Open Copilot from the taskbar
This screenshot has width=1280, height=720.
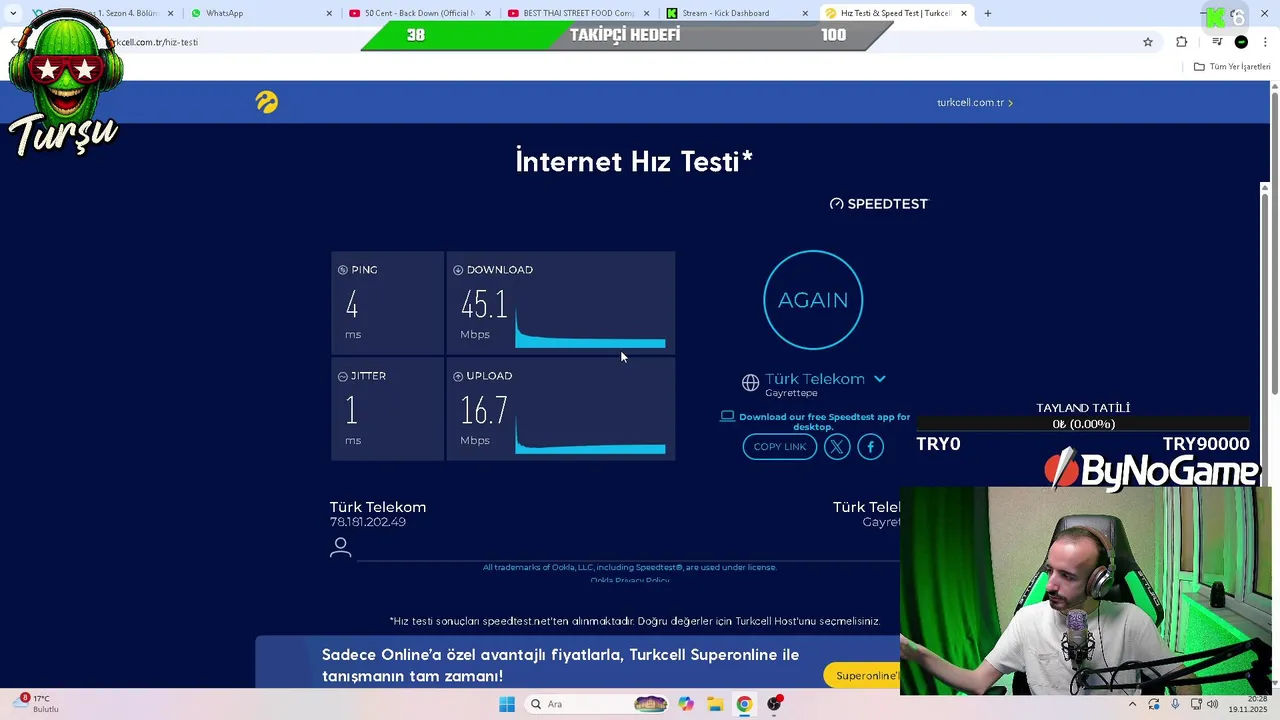686,704
